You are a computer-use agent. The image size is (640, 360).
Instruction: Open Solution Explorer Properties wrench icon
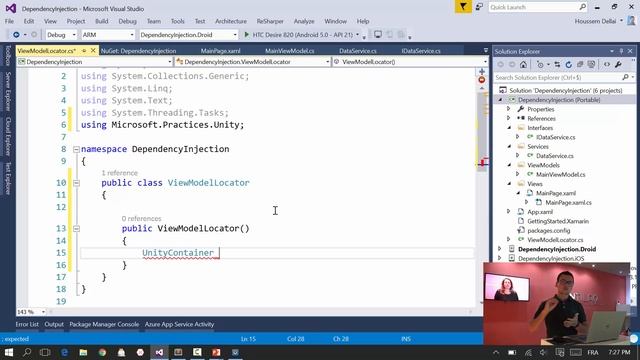coord(618,64)
